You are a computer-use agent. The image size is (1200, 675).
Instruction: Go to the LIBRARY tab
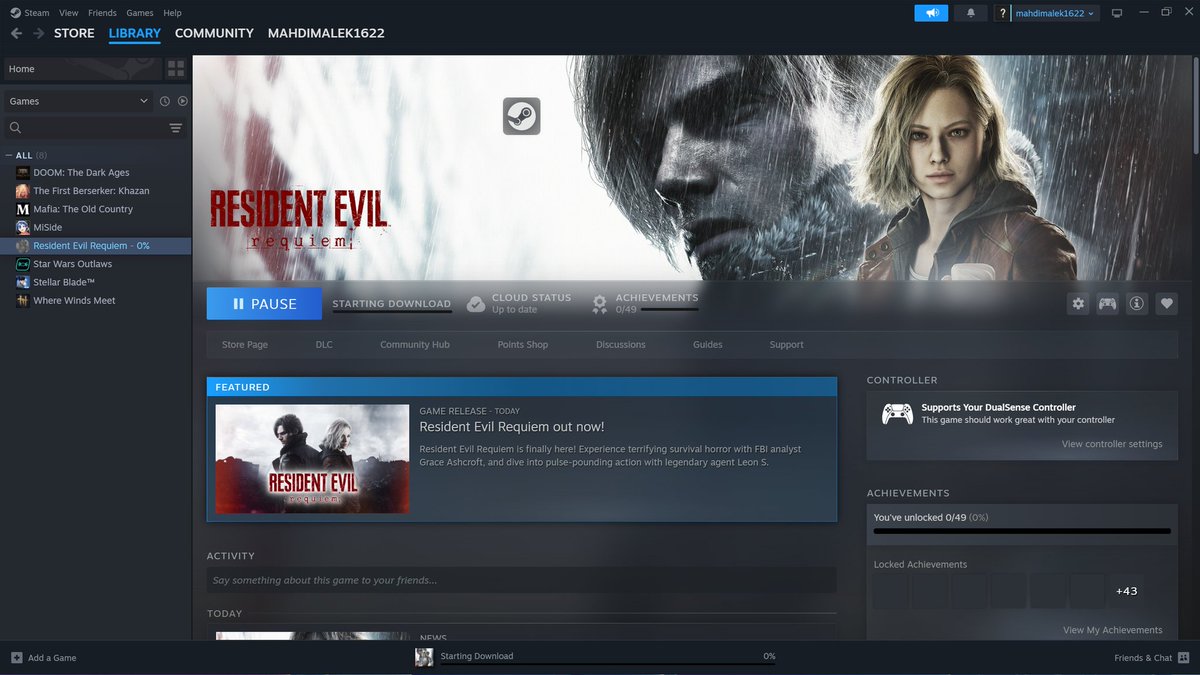135,33
